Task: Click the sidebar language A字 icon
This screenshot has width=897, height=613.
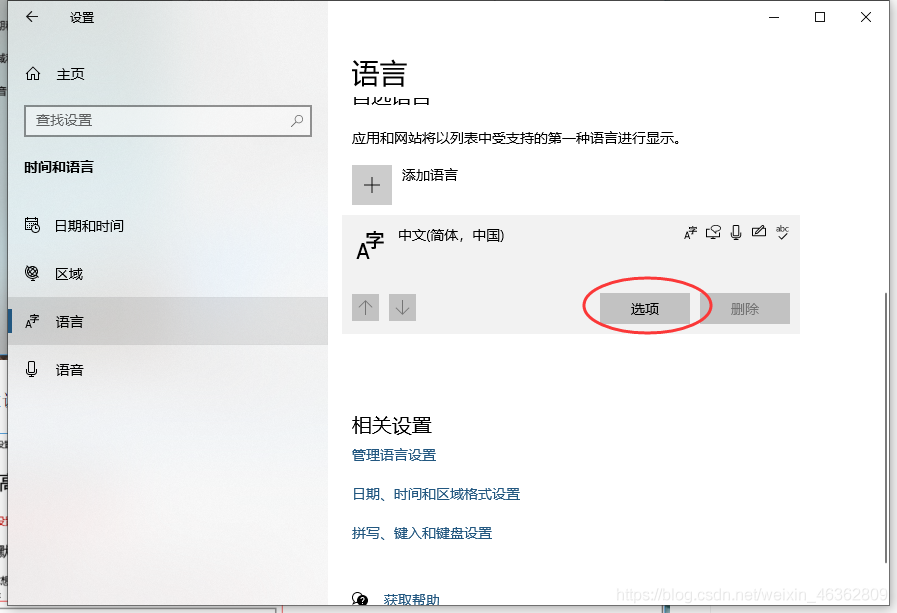Action: coord(32,321)
